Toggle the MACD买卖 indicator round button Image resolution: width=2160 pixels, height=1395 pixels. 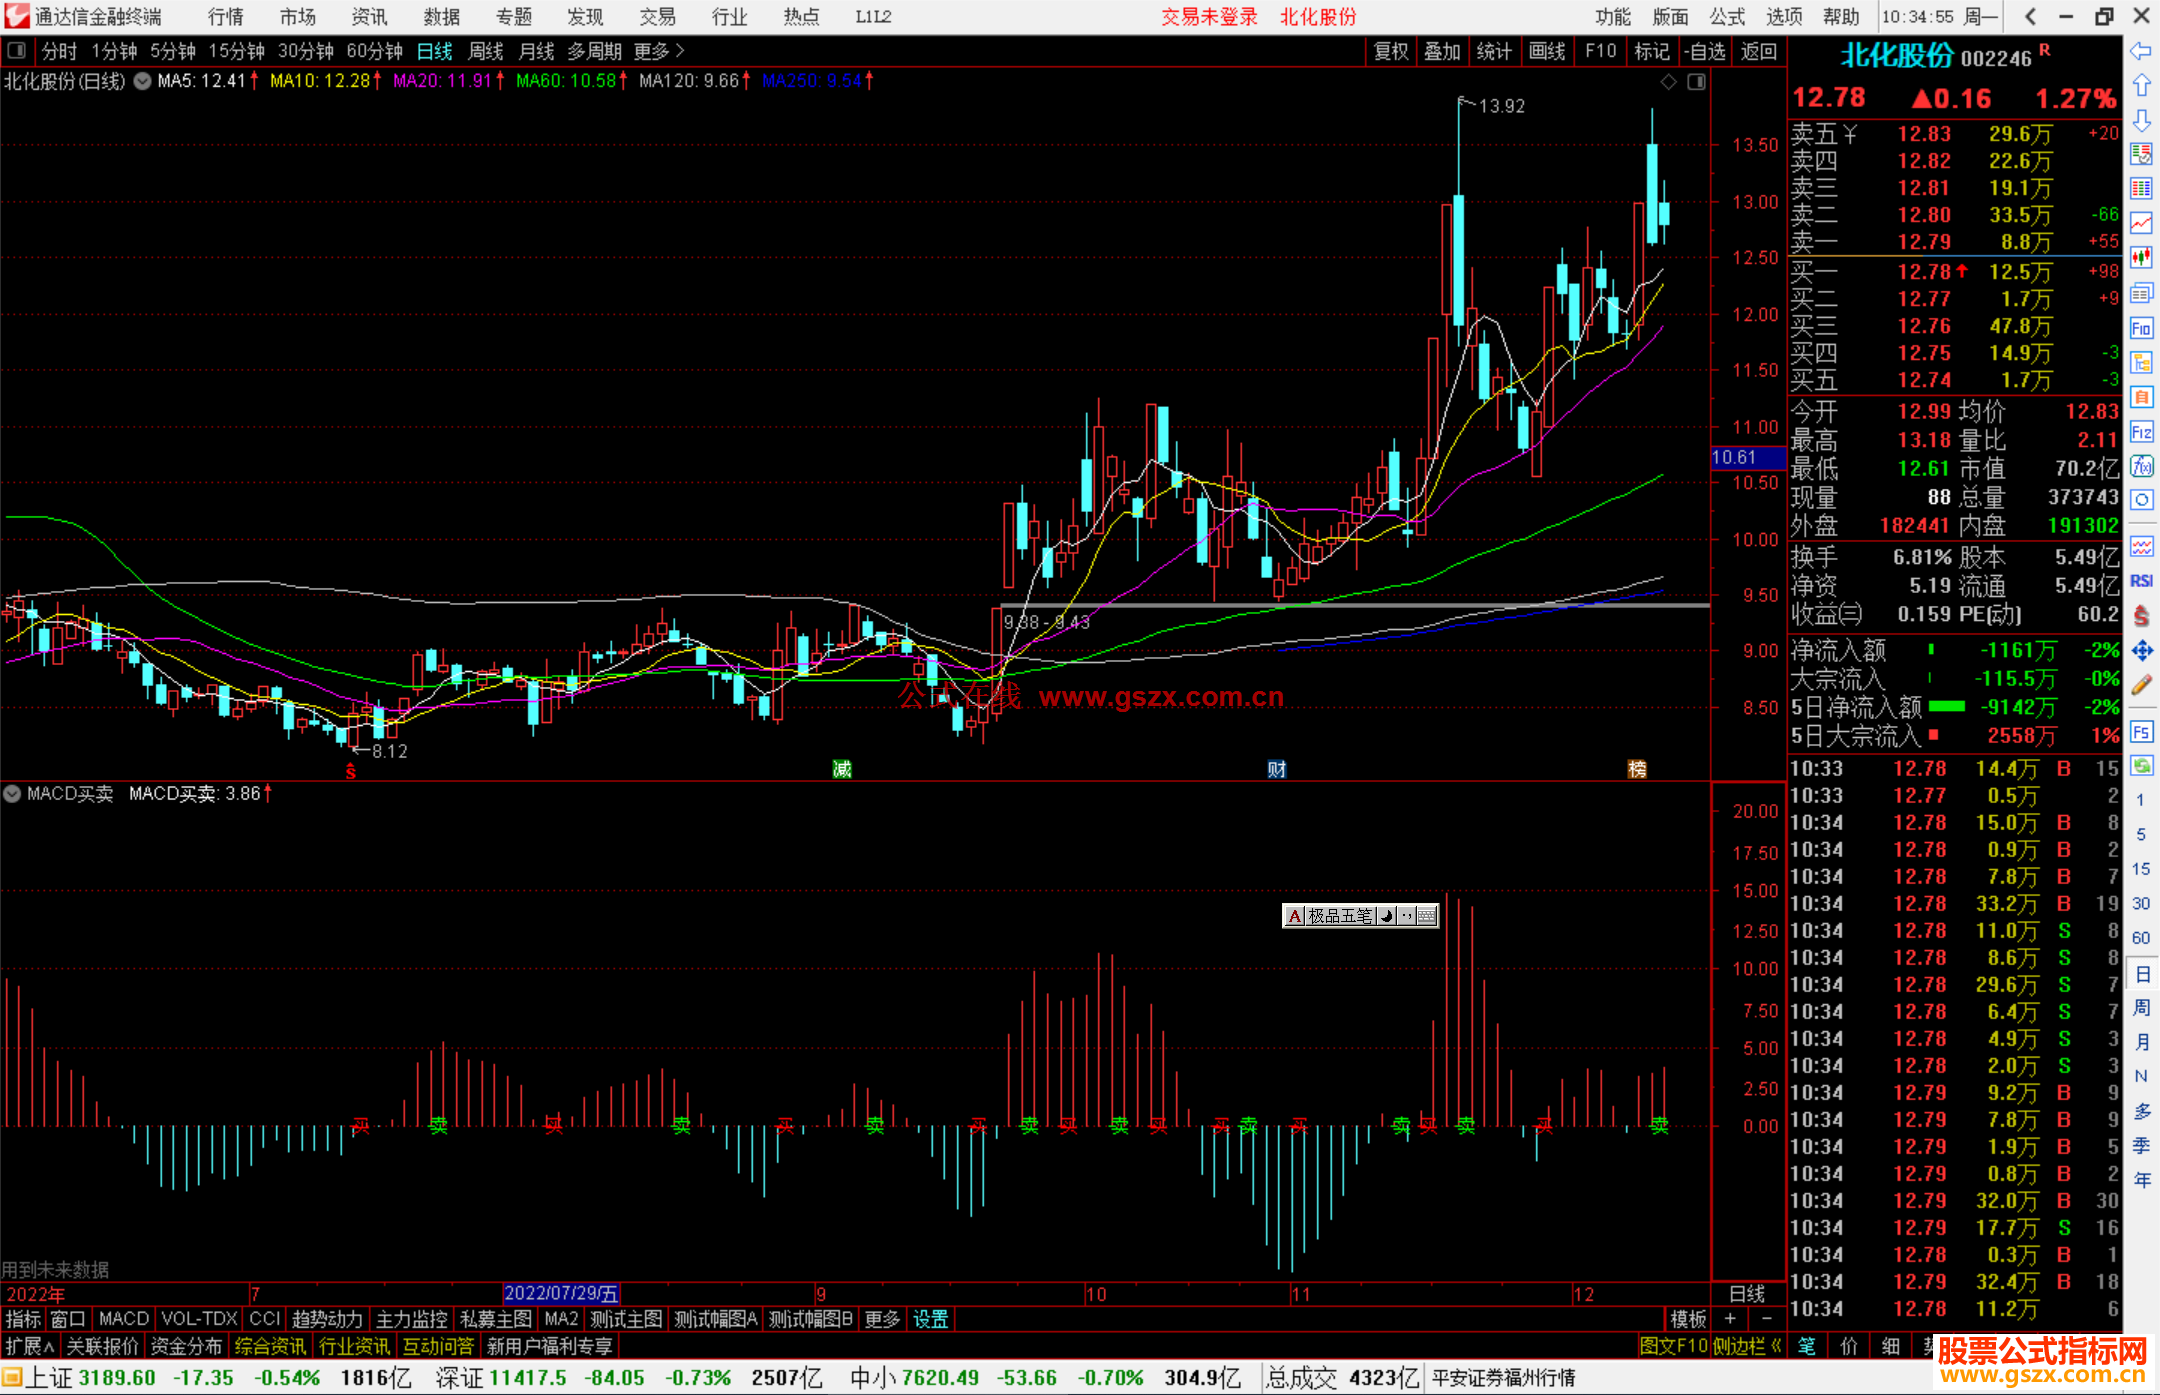(x=12, y=794)
